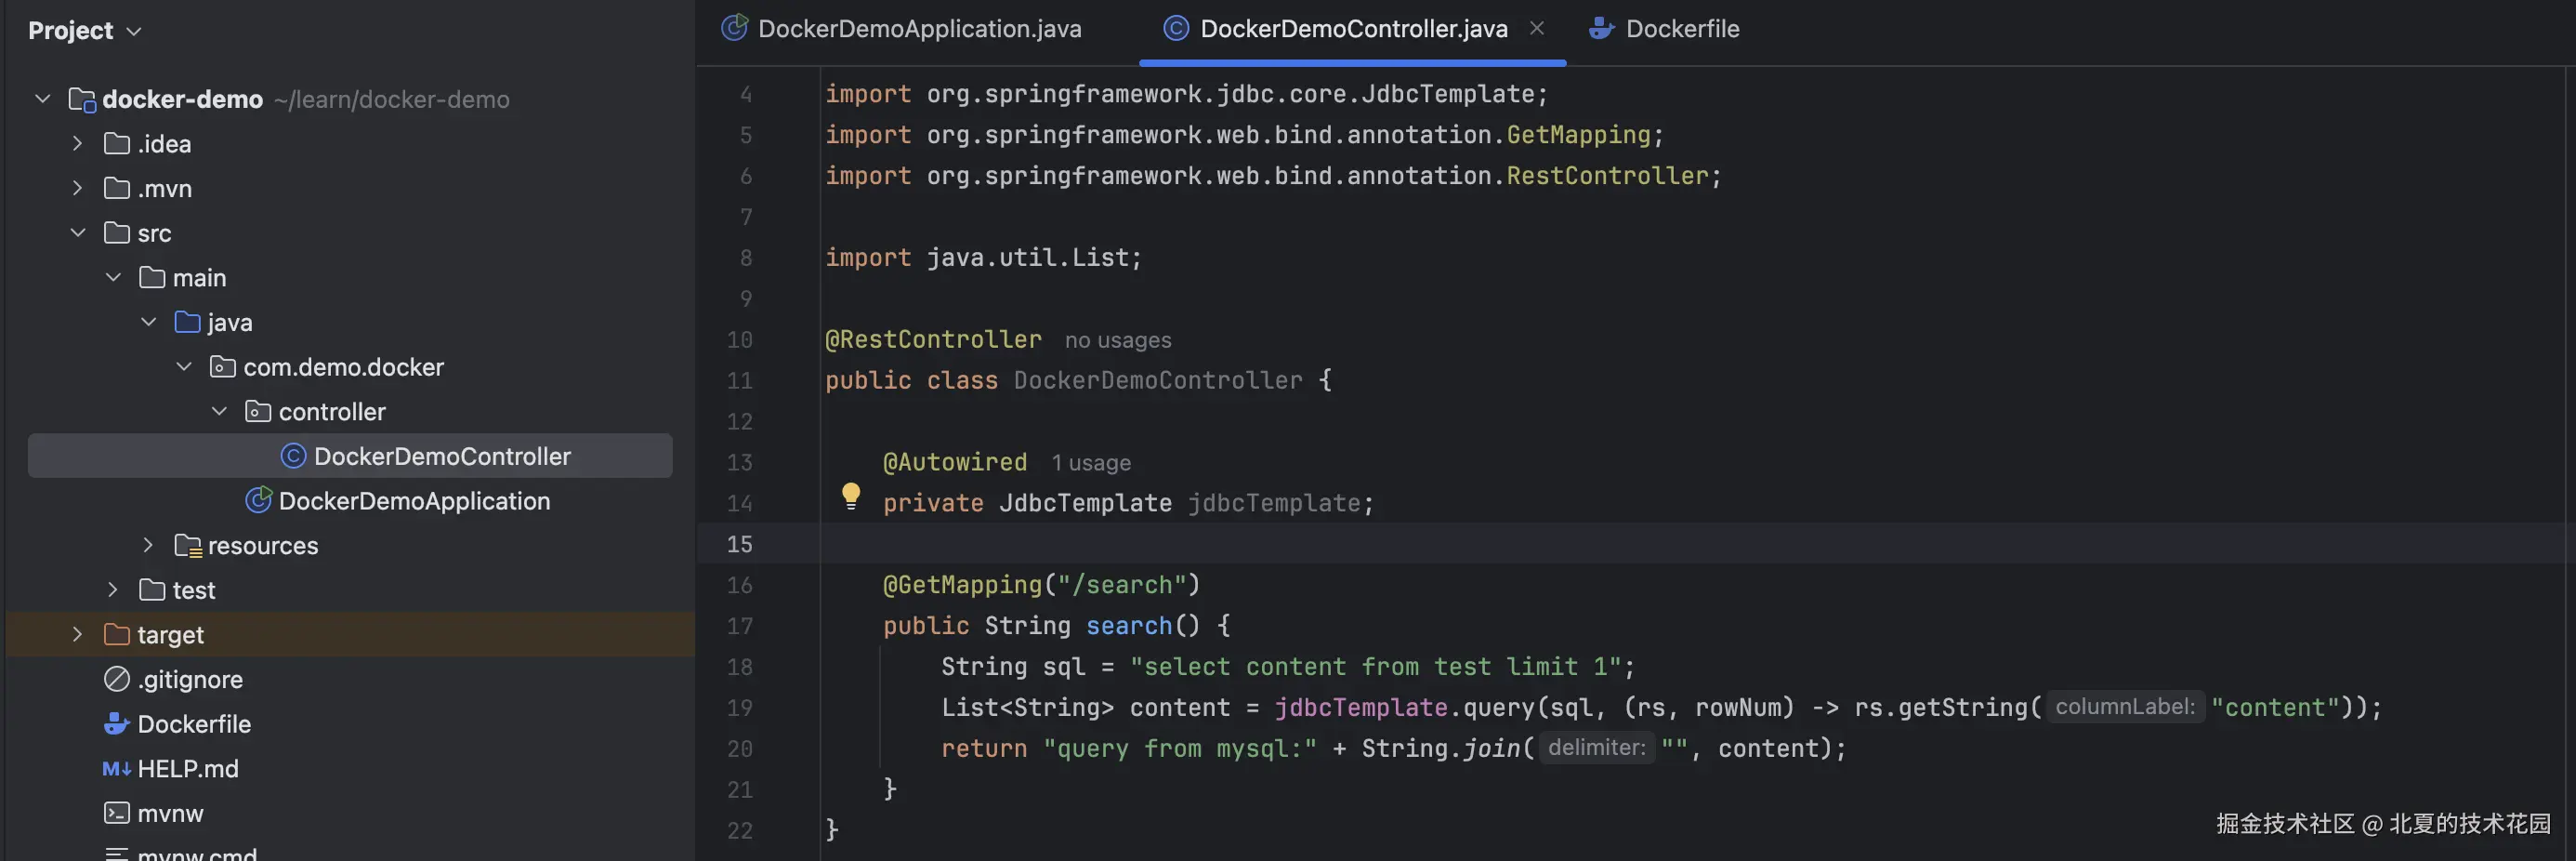
Task: Collapse the src folder
Action: pyautogui.click(x=77, y=233)
